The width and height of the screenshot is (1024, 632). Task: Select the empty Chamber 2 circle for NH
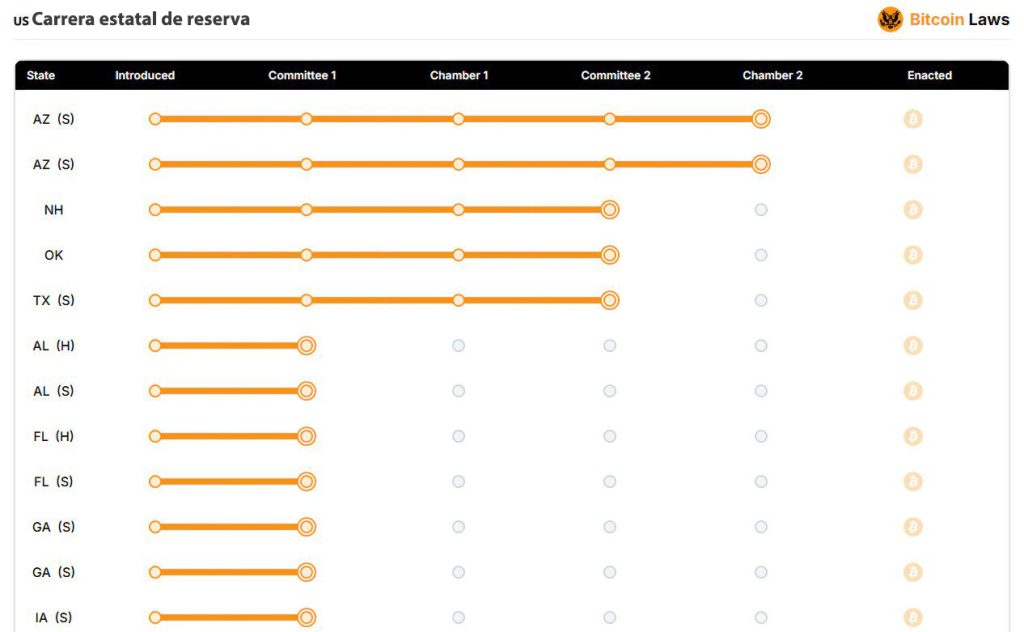pyautogui.click(x=761, y=210)
